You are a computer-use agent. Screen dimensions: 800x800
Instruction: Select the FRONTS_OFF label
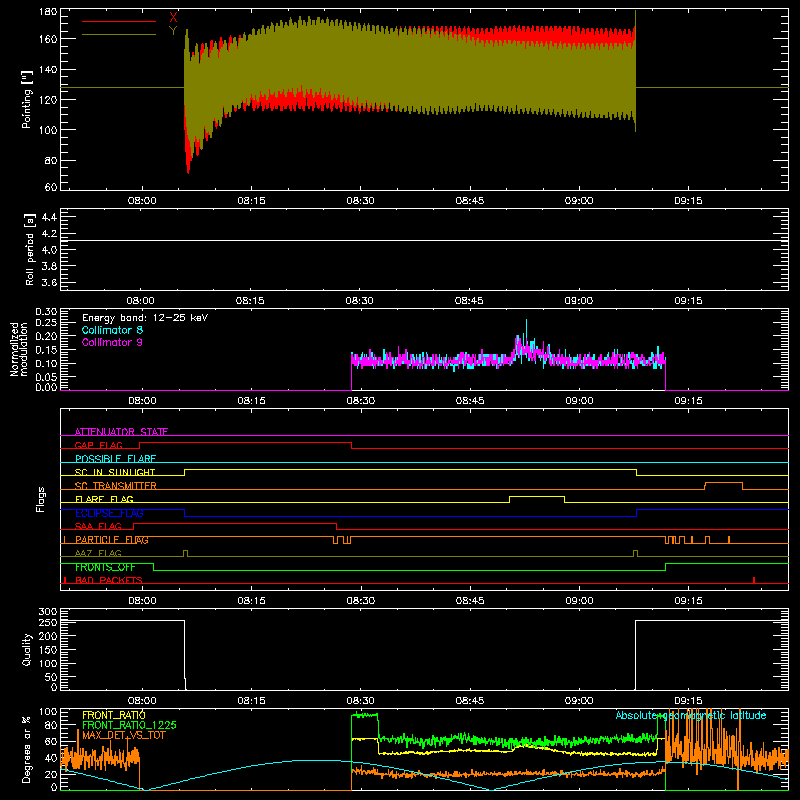point(105,567)
